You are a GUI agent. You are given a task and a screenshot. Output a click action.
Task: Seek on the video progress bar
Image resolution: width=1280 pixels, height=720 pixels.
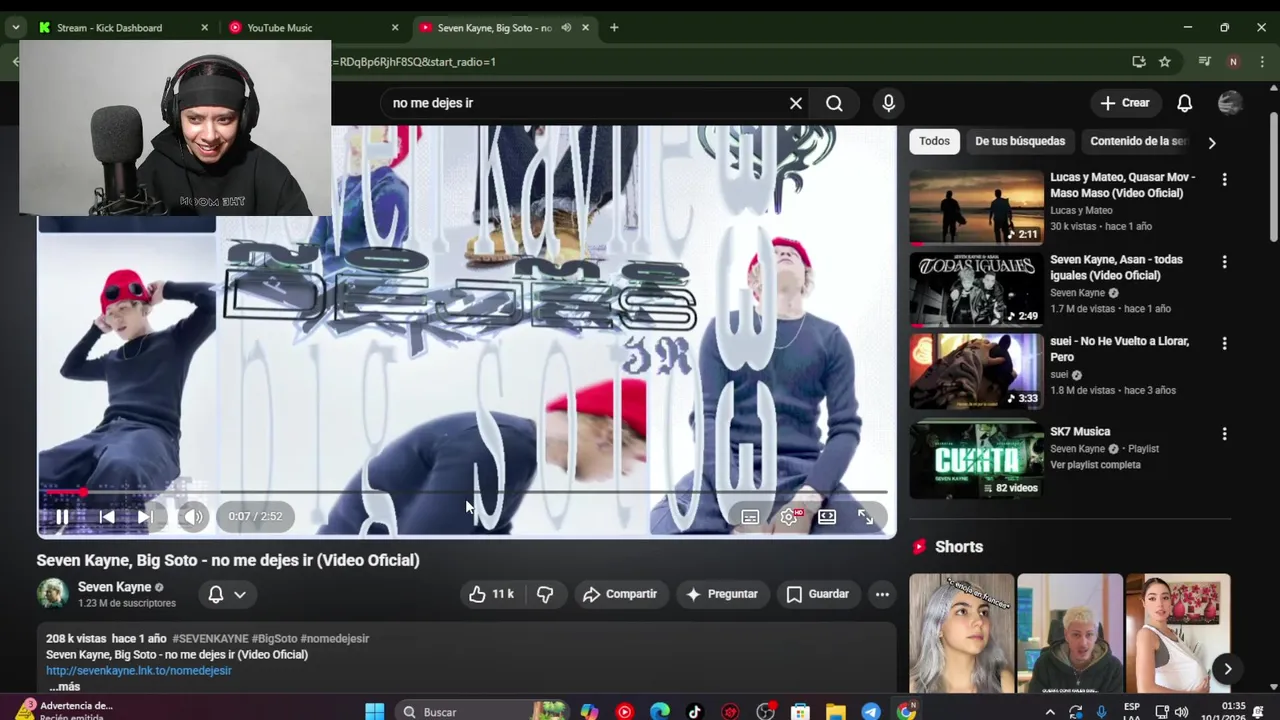[466, 492]
